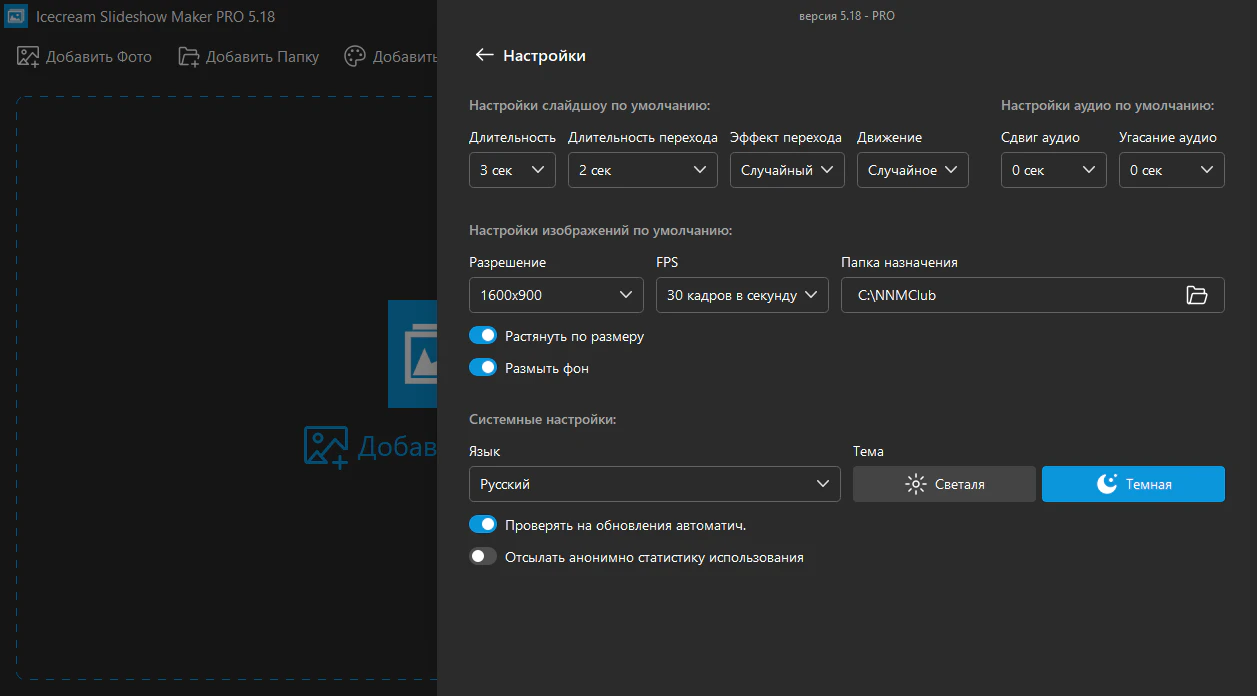Open the Эффект перехода dropdown
Viewport: 1257px width, 696px height.
(x=787, y=170)
